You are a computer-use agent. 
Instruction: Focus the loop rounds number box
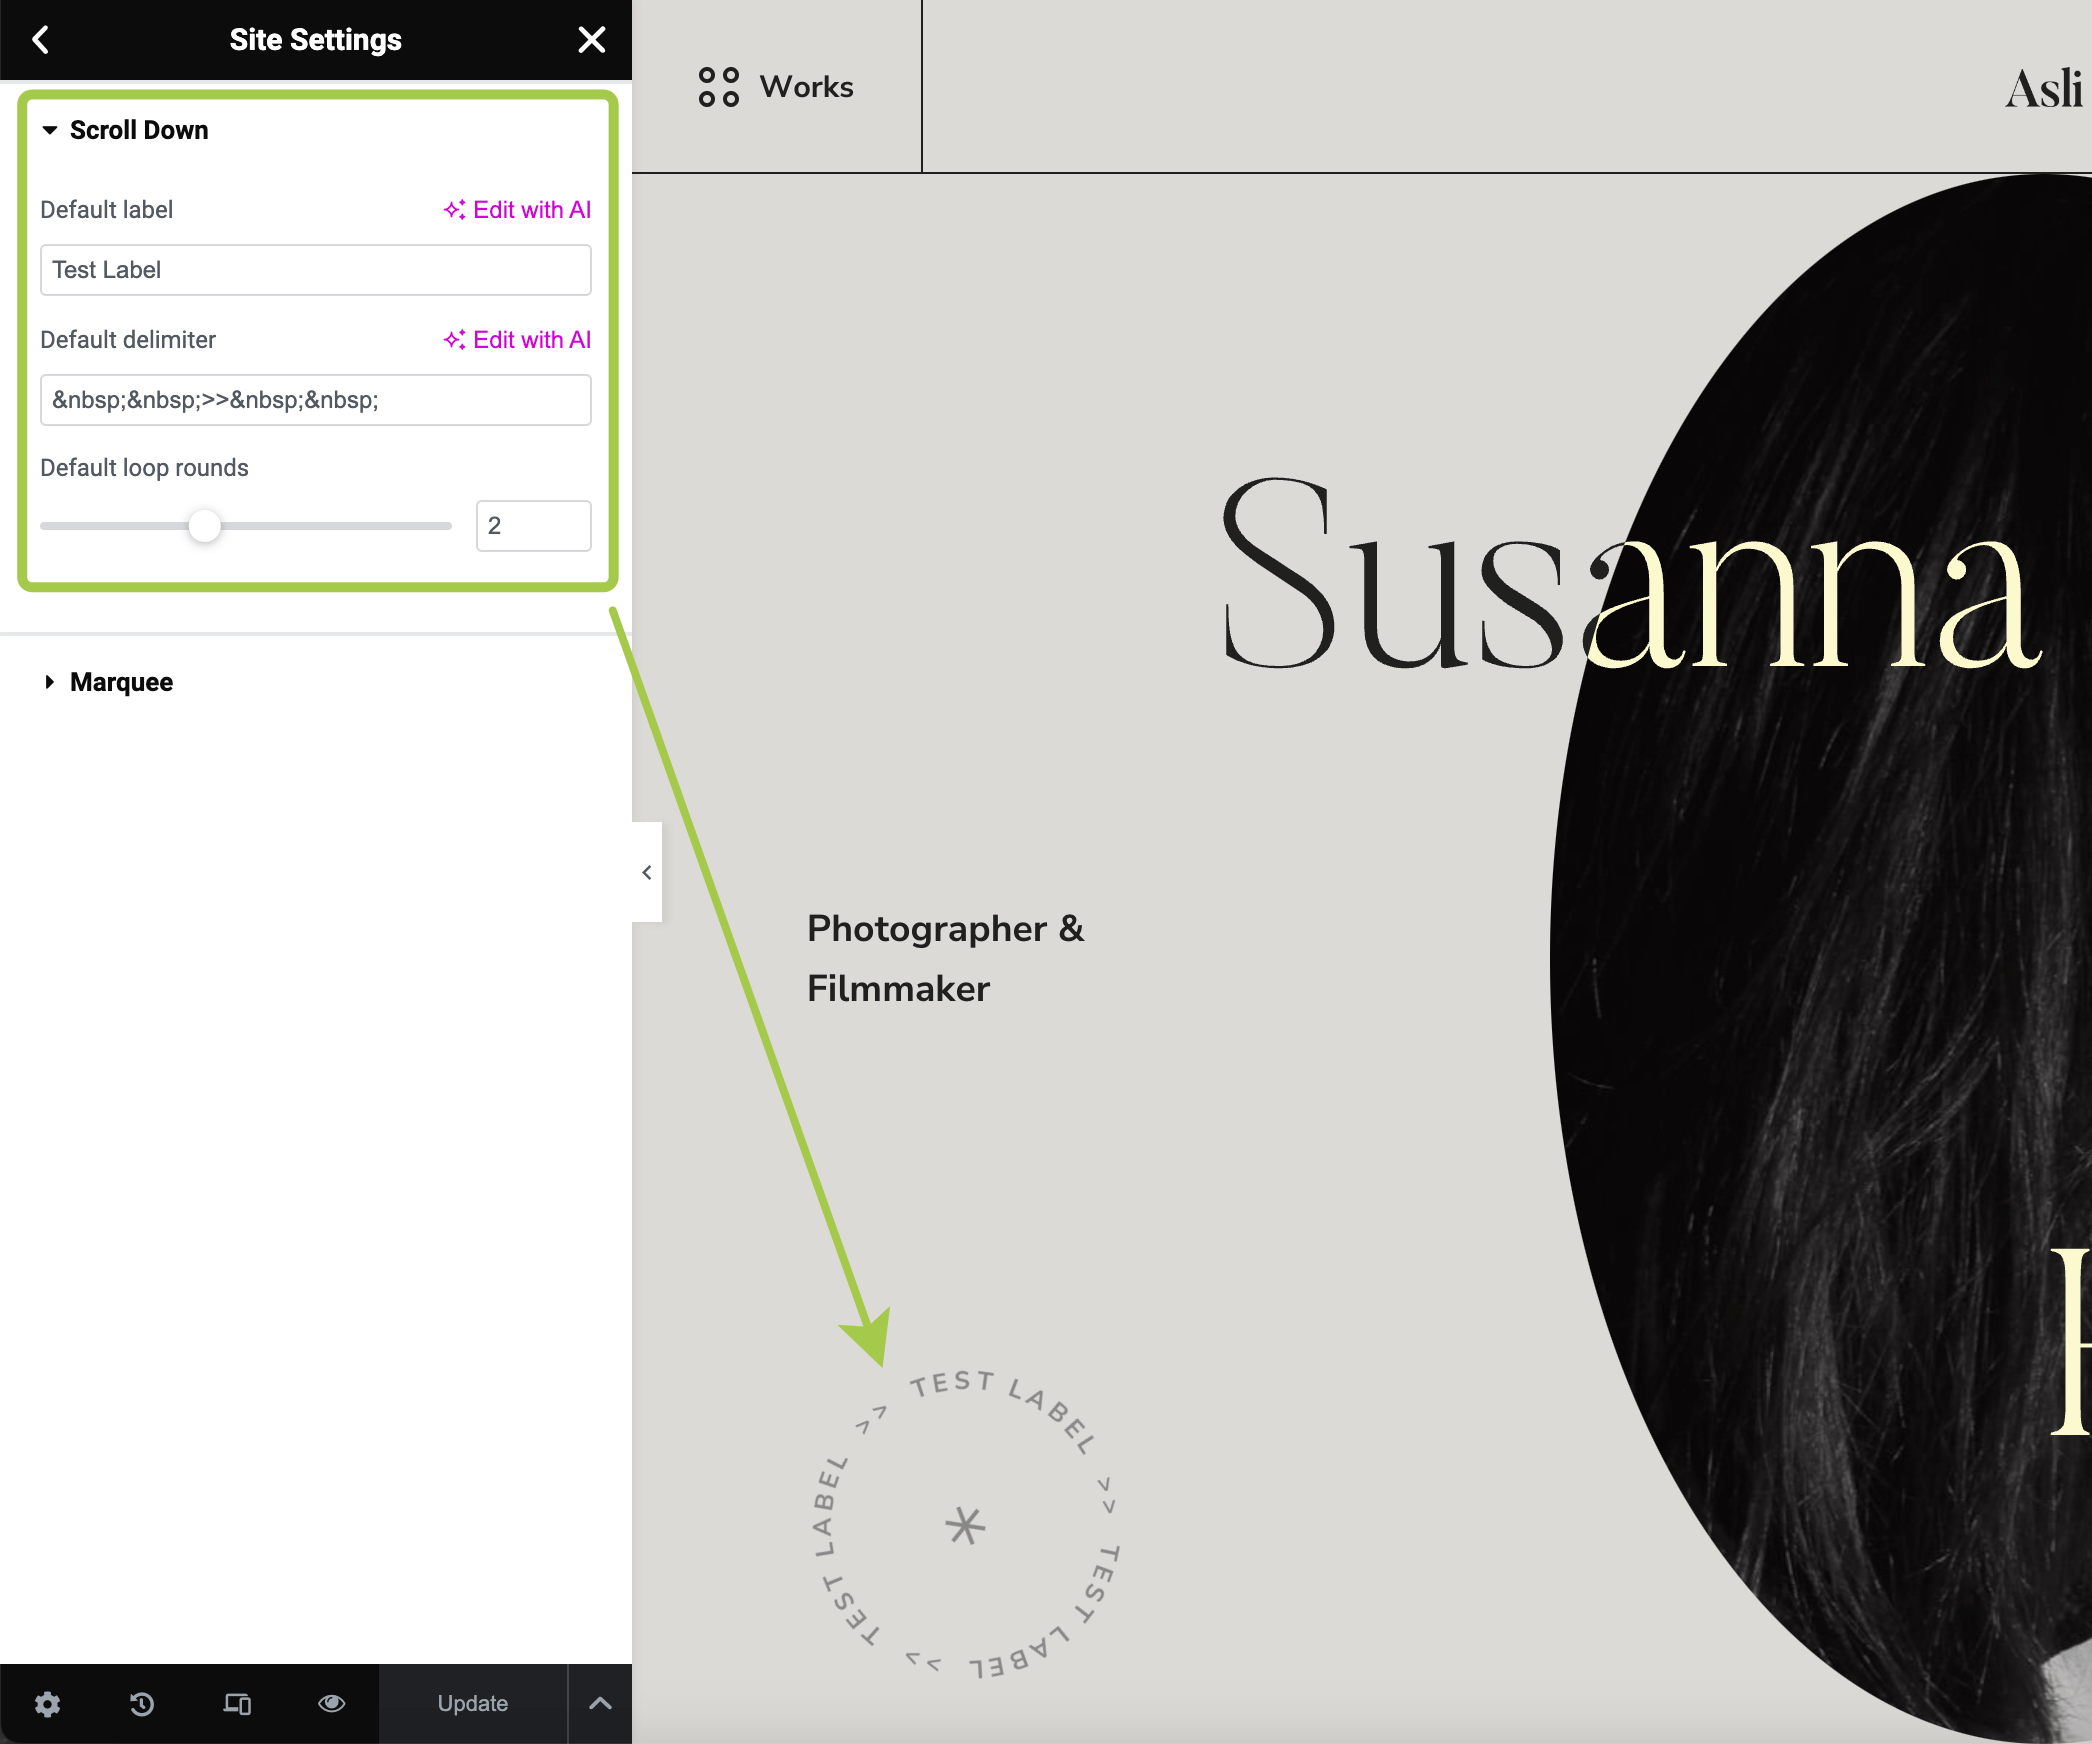click(533, 526)
